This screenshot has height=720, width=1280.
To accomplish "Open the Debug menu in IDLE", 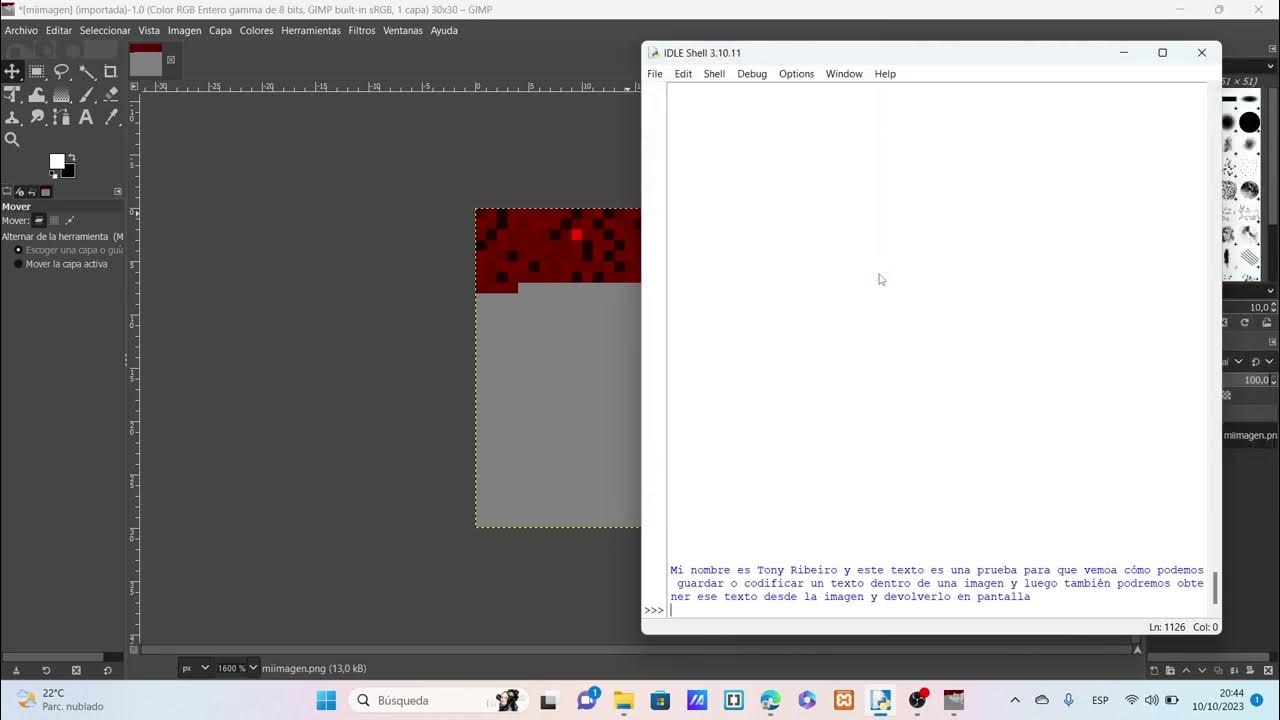I will 752,74.
